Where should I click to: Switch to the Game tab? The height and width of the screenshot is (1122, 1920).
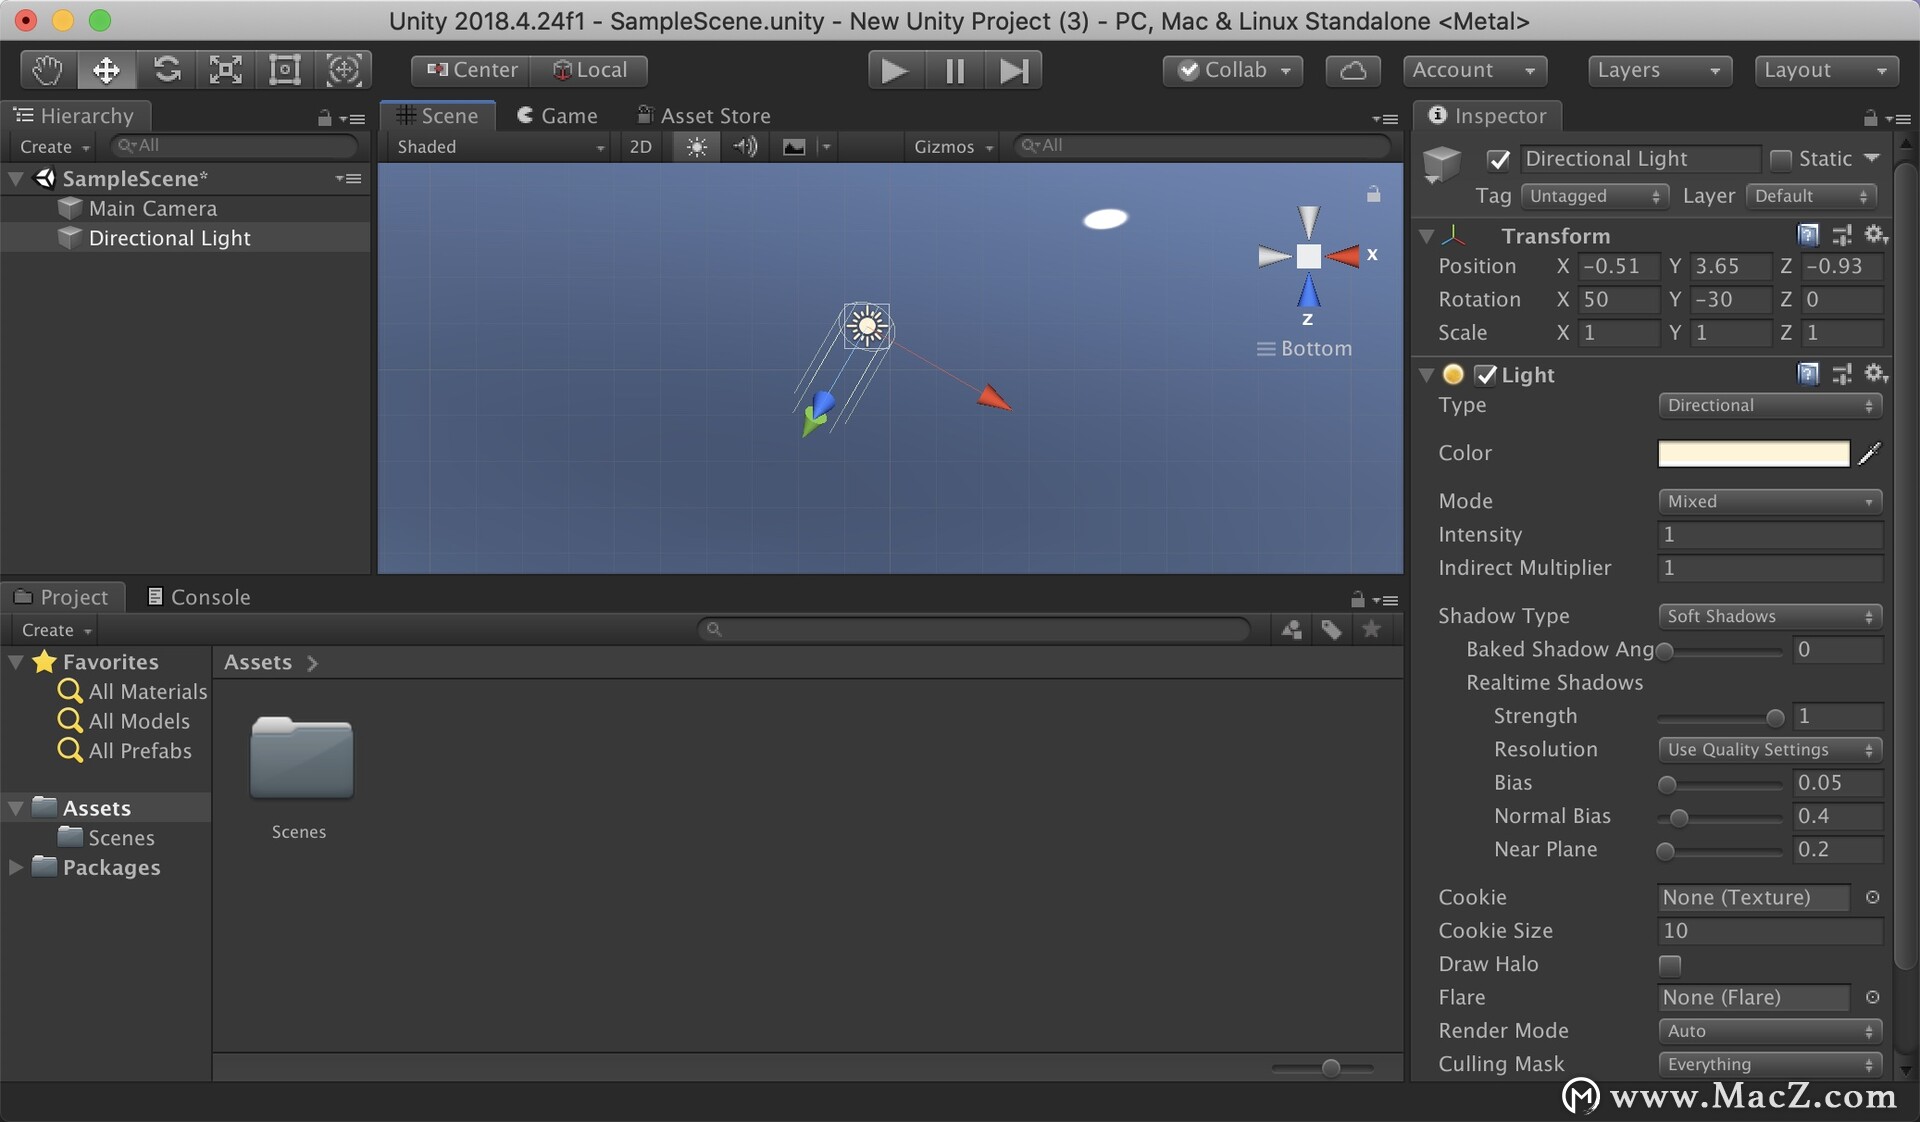(x=557, y=116)
